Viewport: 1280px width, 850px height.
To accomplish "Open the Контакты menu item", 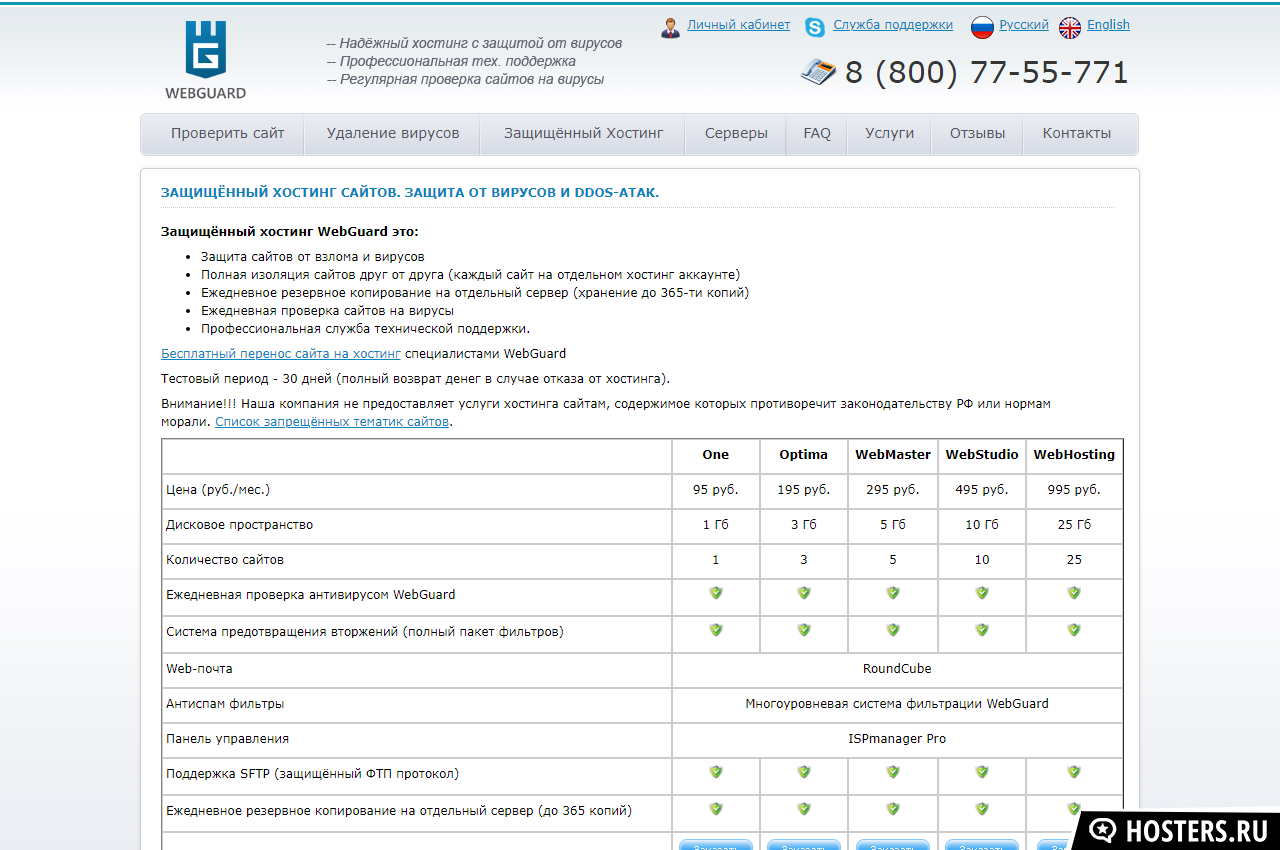I will click(1077, 134).
